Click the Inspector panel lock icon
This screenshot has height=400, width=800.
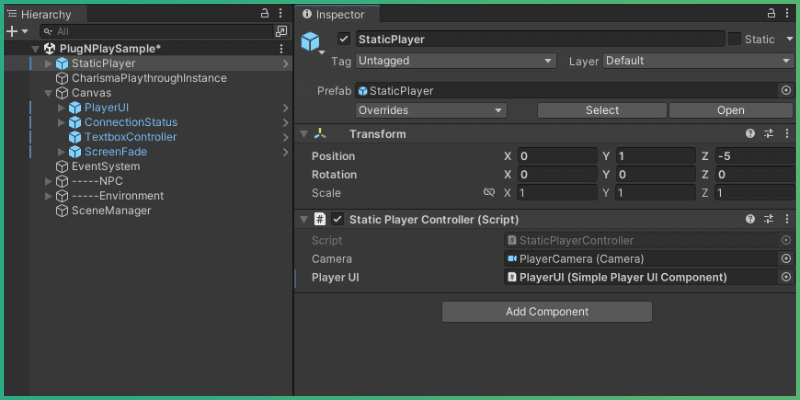772,14
